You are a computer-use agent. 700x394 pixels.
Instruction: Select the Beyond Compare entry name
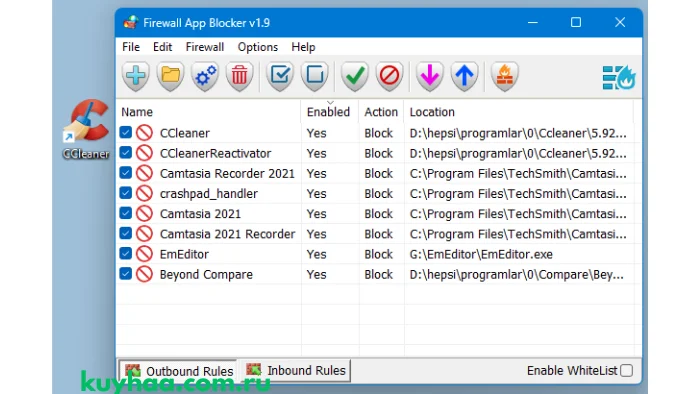(x=206, y=274)
